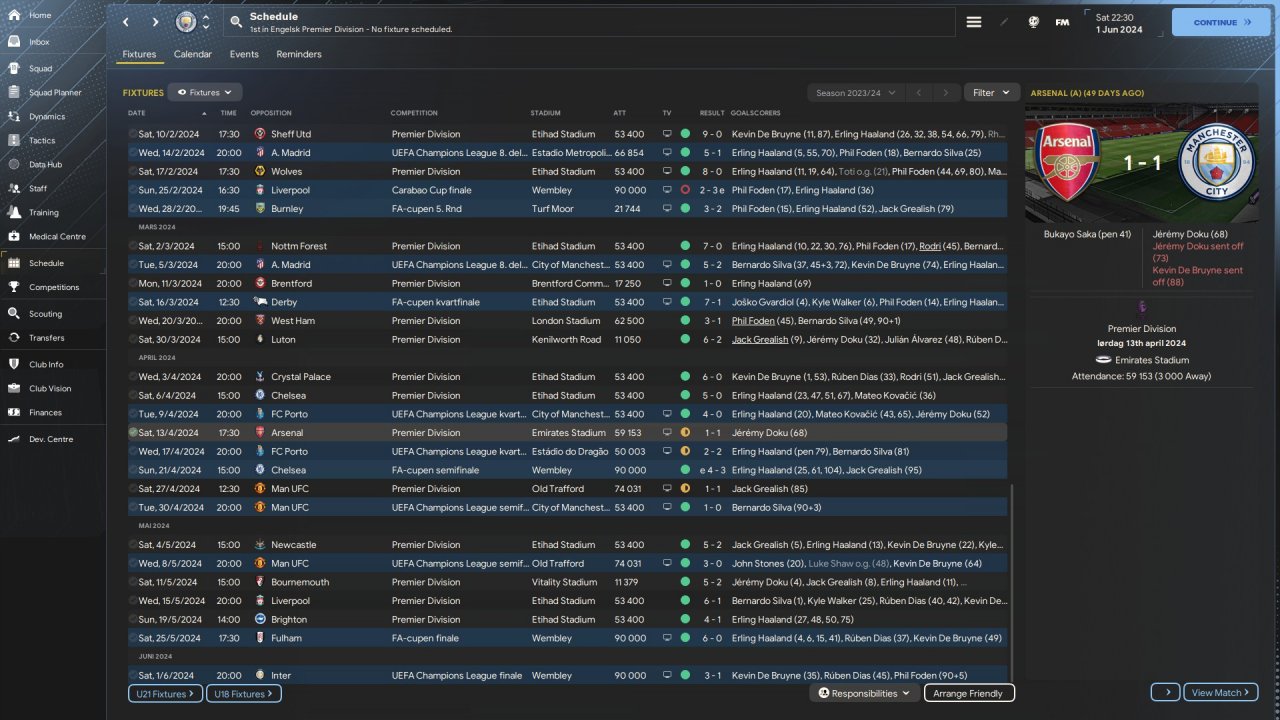Viewport: 1280px width, 720px height.
Task: Click the large Arsenal crest in the match panel
Action: pyautogui.click(x=1068, y=163)
